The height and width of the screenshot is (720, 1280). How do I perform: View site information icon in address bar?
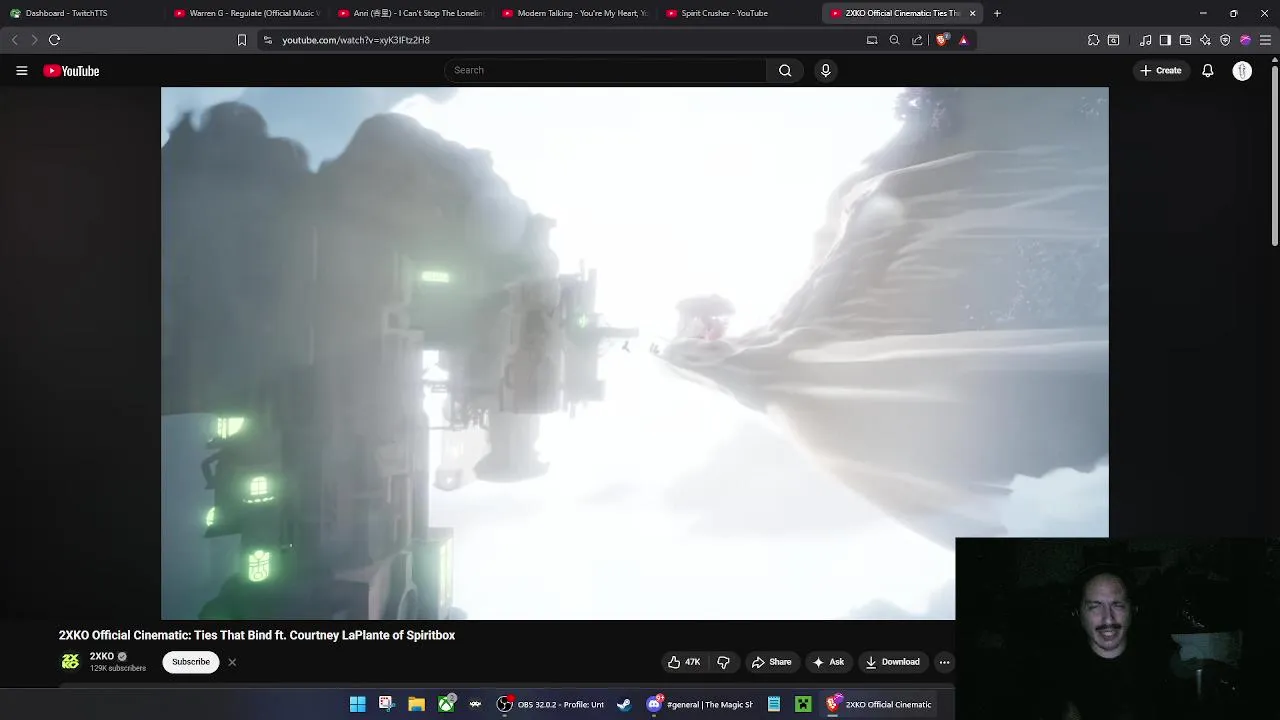pyautogui.click(x=267, y=40)
